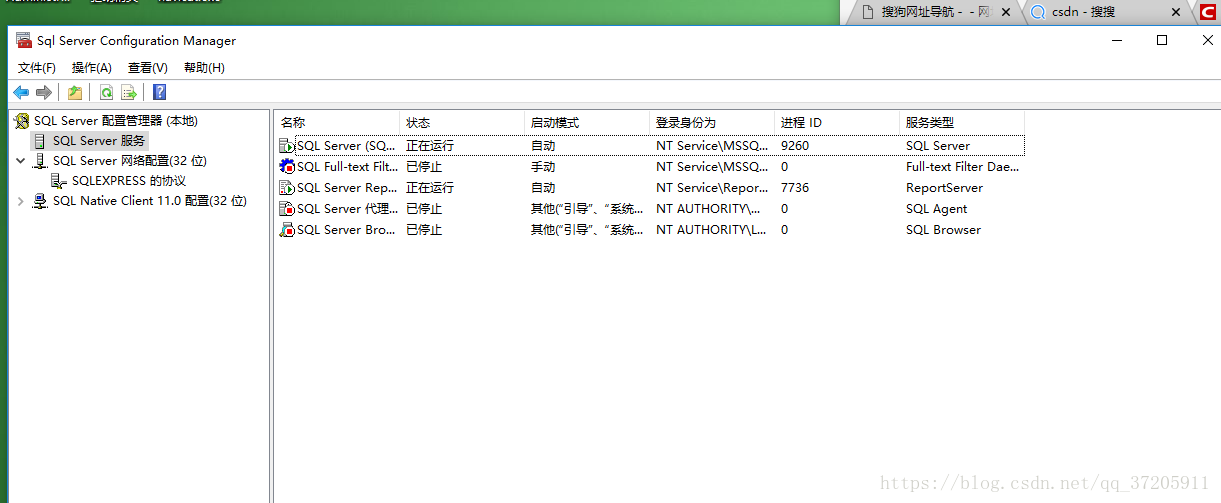Click the SQLEXPRESS 的协议 tree icon

(59, 181)
